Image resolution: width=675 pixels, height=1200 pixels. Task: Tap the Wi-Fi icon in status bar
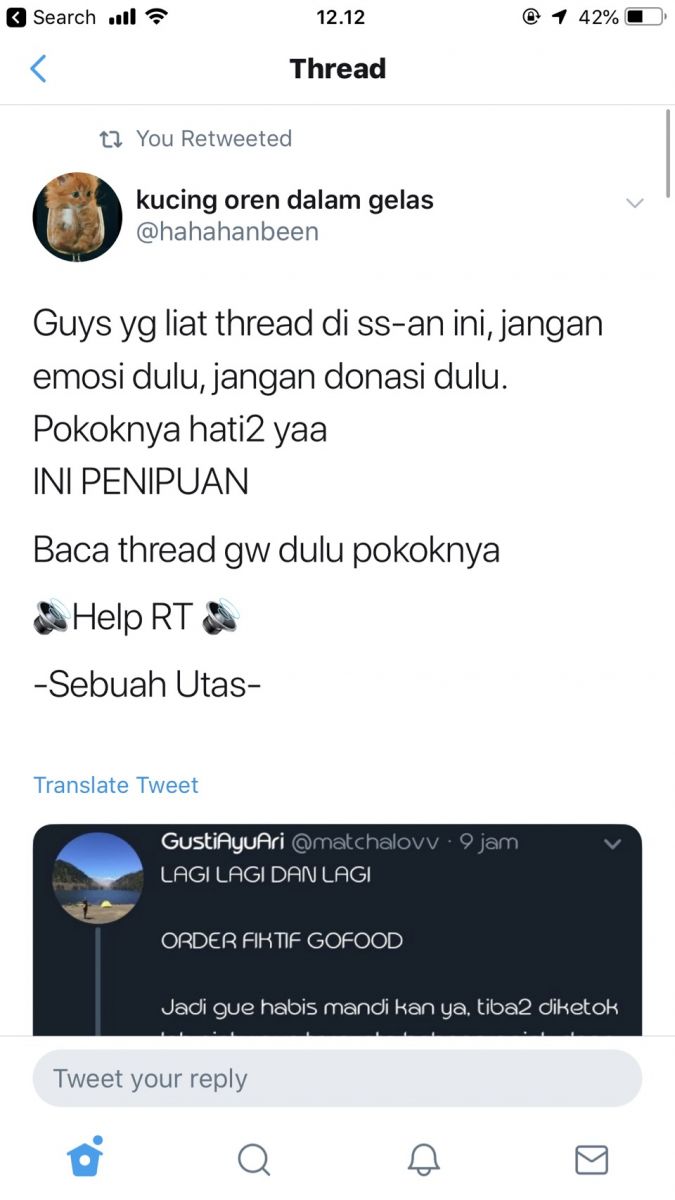coord(157,17)
